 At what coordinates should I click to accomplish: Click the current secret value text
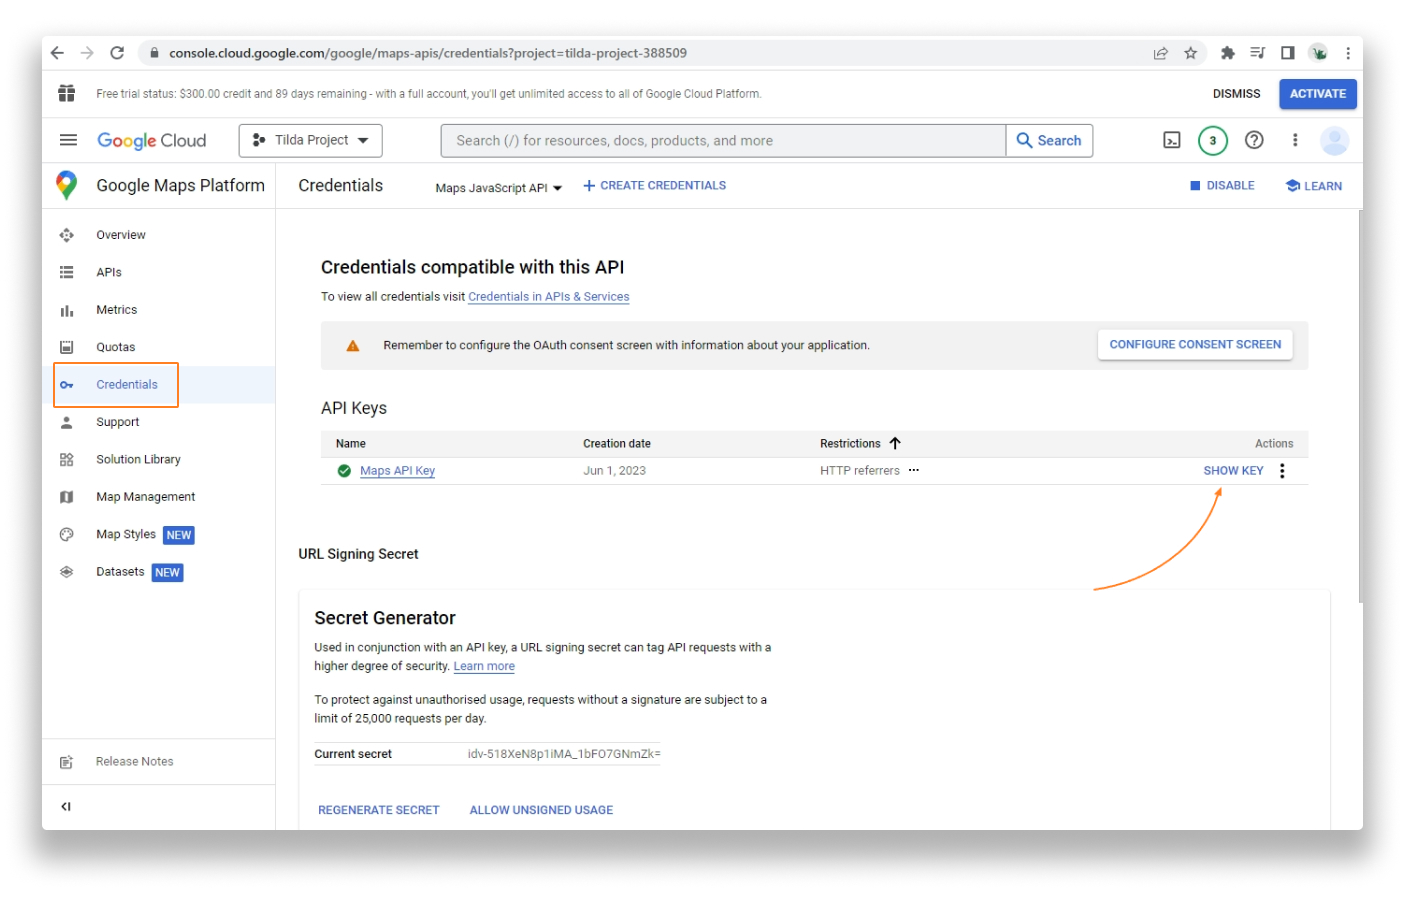pyautogui.click(x=564, y=754)
